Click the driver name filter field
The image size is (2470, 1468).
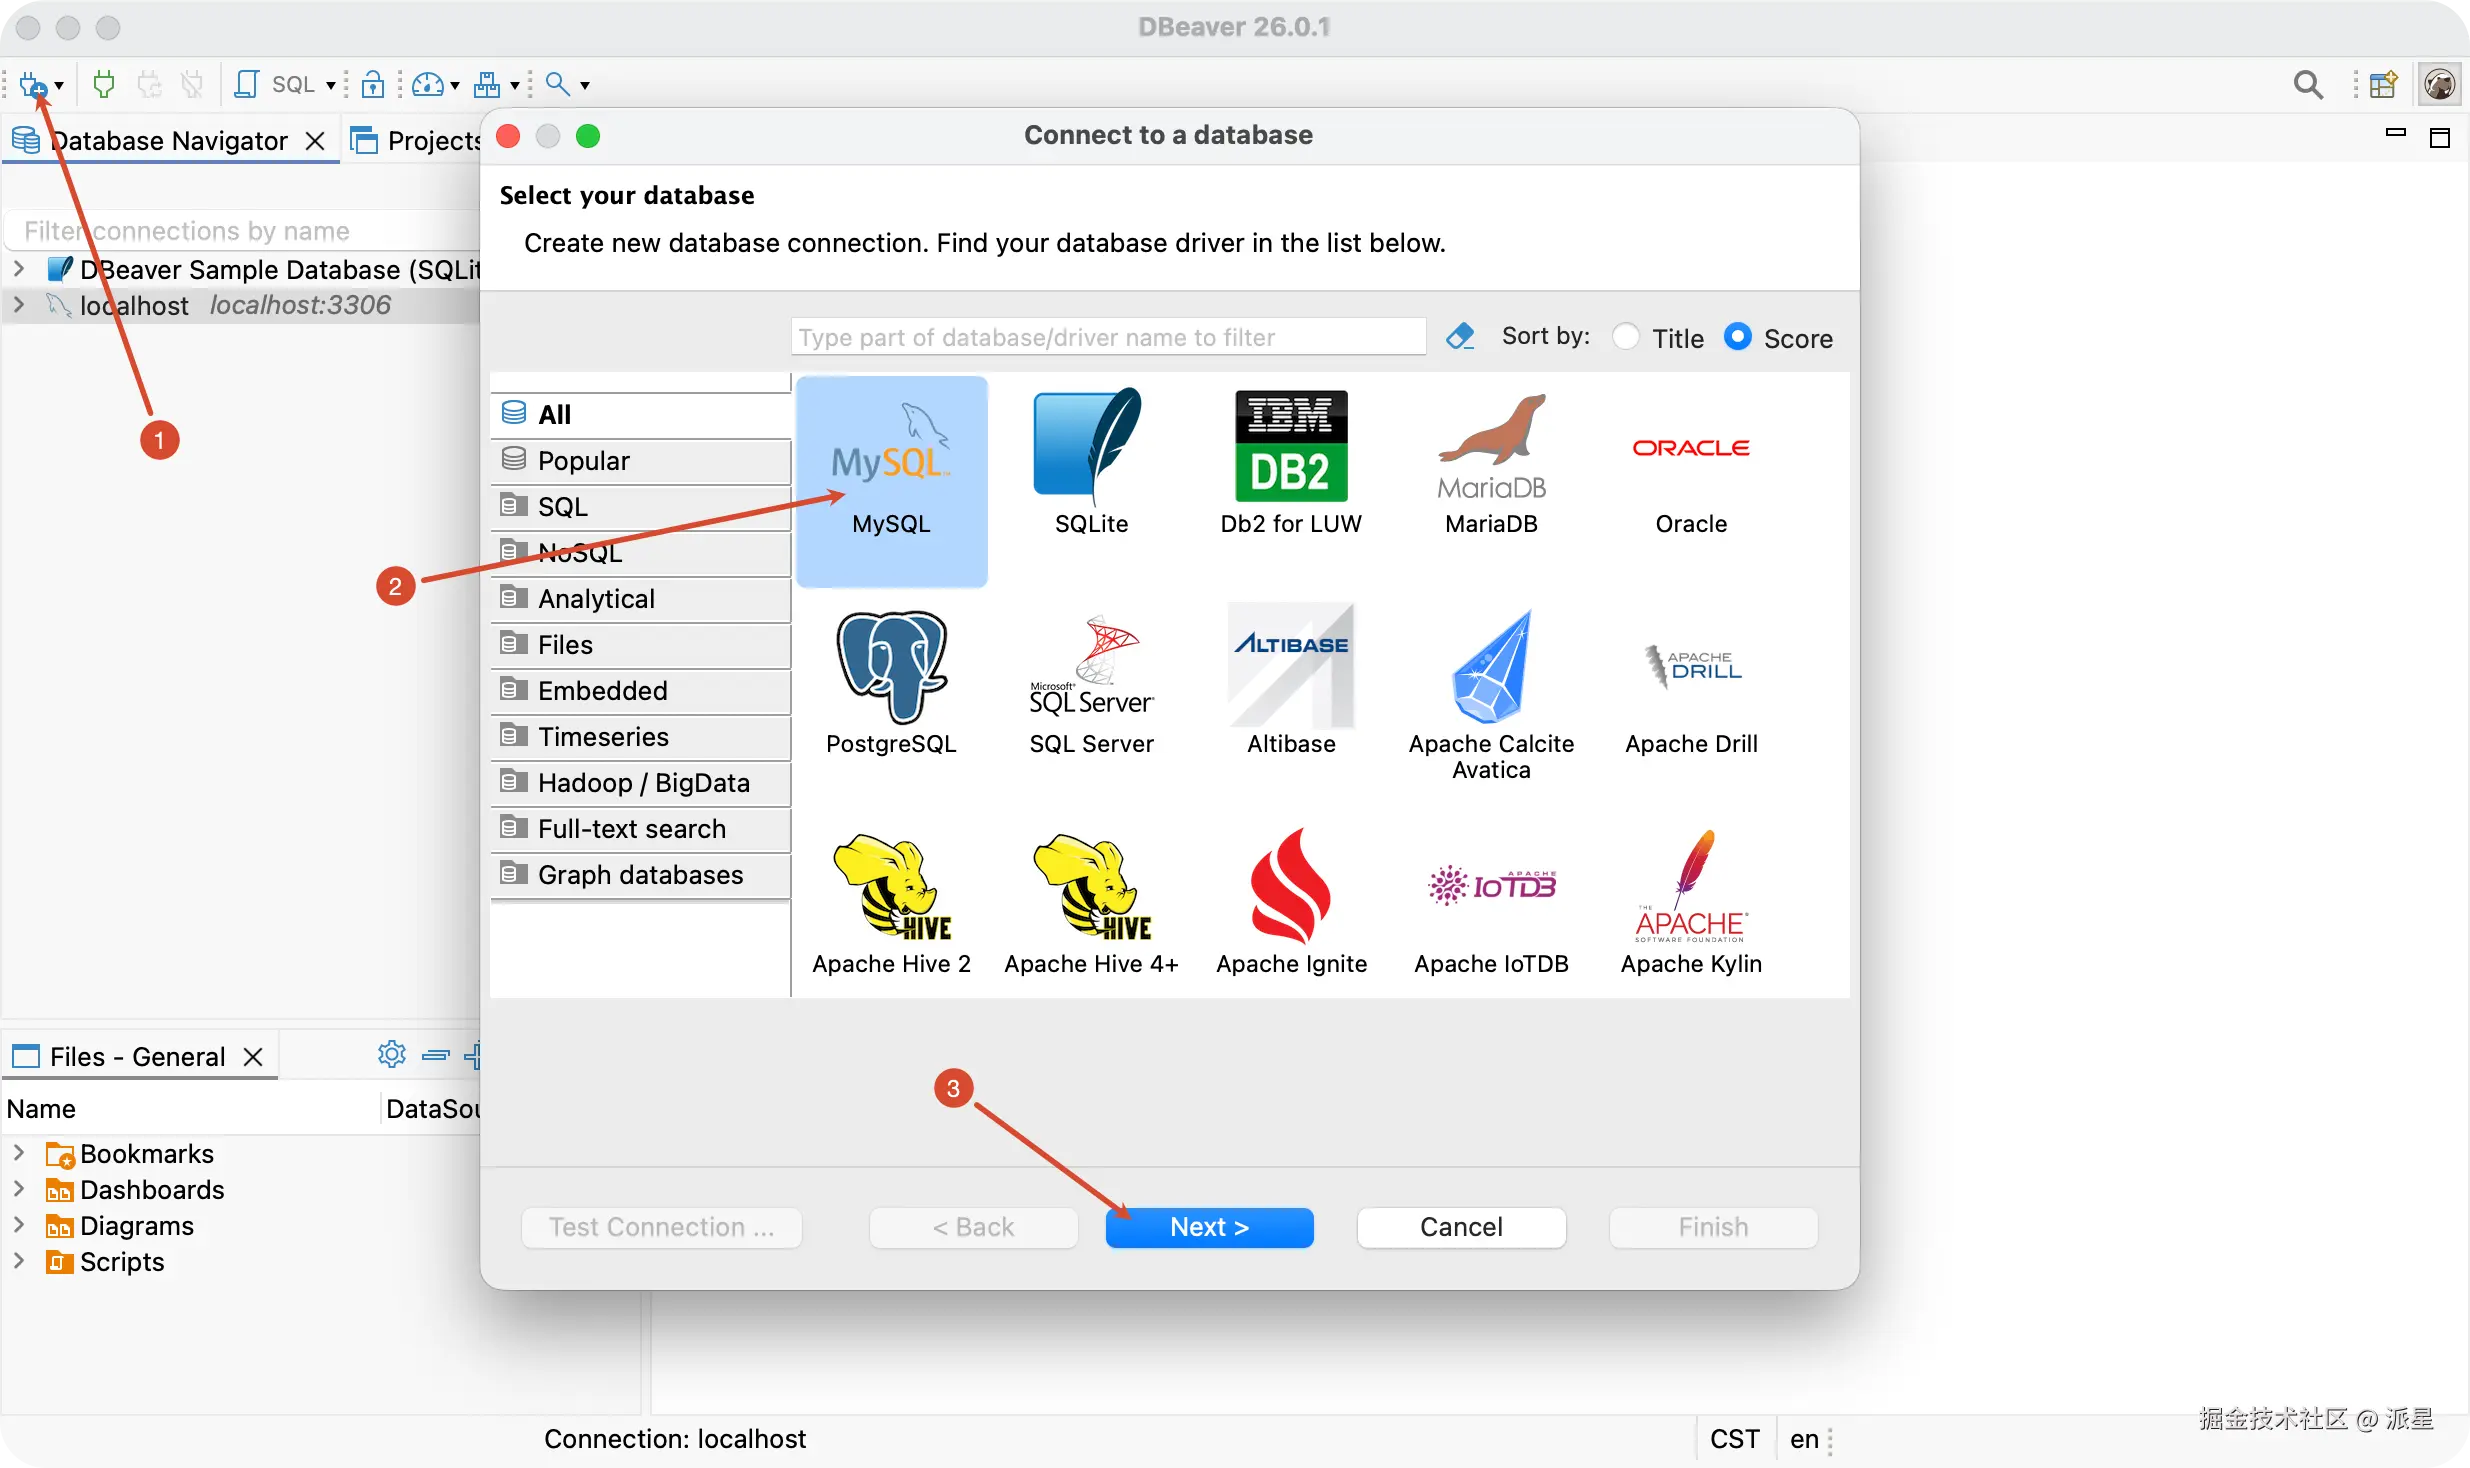click(1107, 337)
